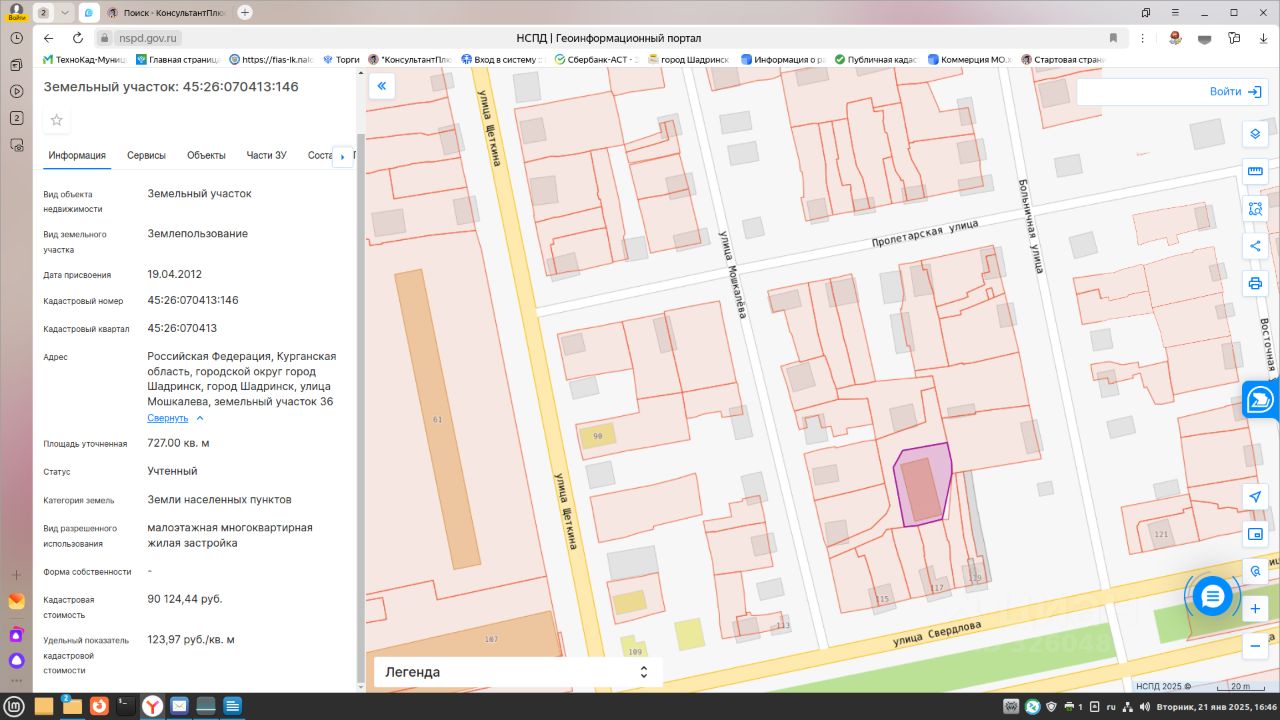The image size is (1280, 720).
Task: Click the share map icon
Action: pos(1255,246)
